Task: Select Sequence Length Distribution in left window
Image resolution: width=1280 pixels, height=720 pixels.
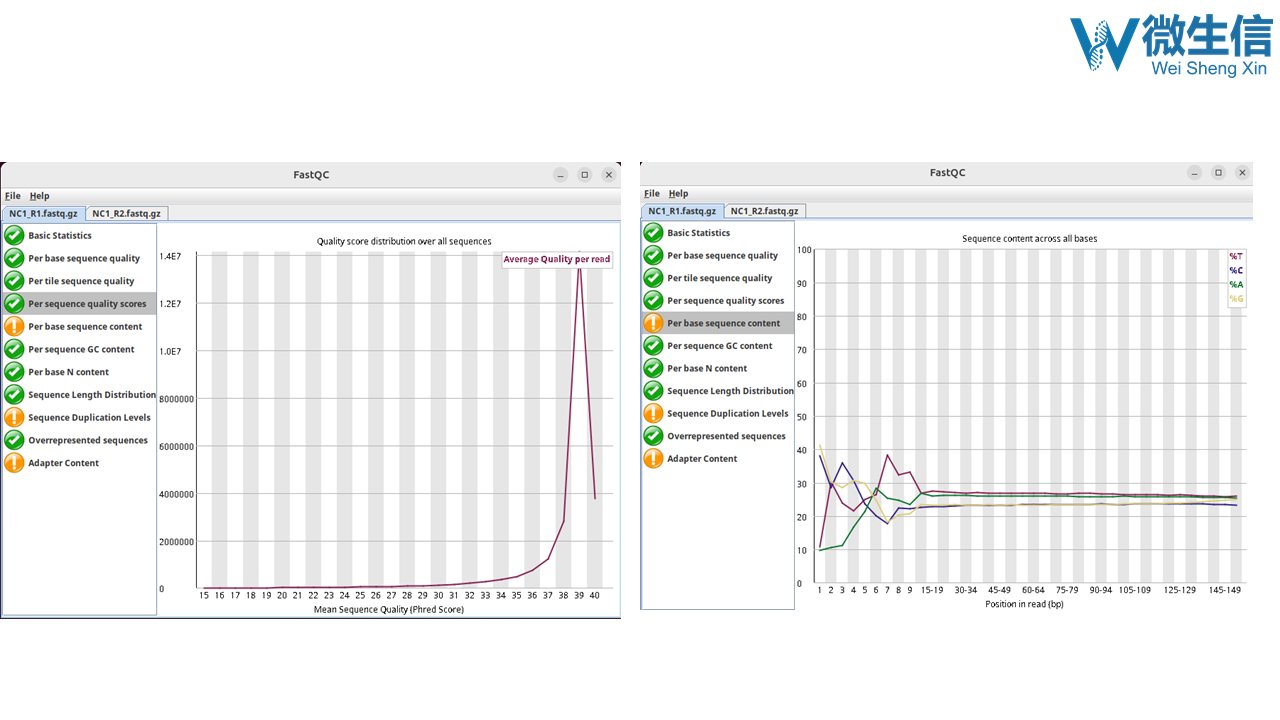Action: (x=92, y=395)
